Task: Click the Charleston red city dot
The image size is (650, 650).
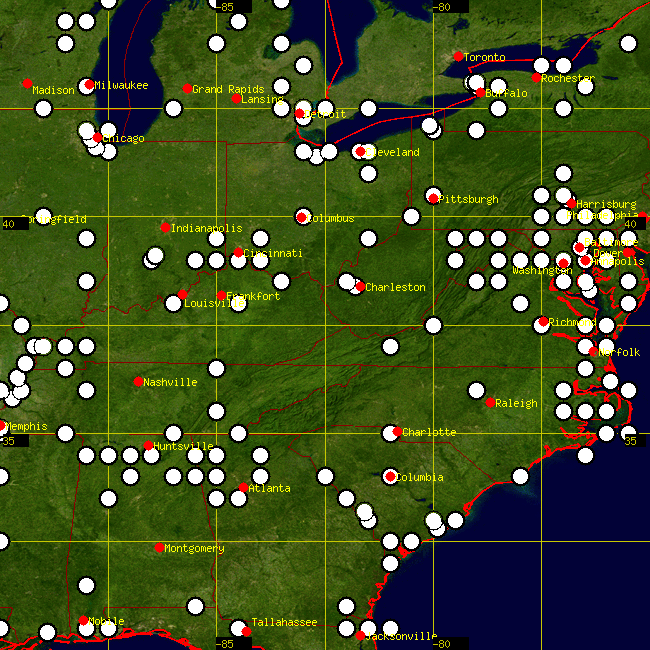Action: click(360, 286)
